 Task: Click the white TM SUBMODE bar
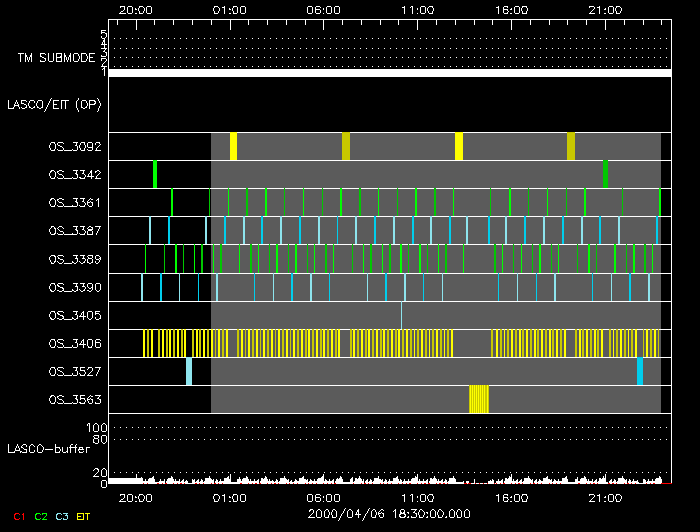[x=389, y=73]
